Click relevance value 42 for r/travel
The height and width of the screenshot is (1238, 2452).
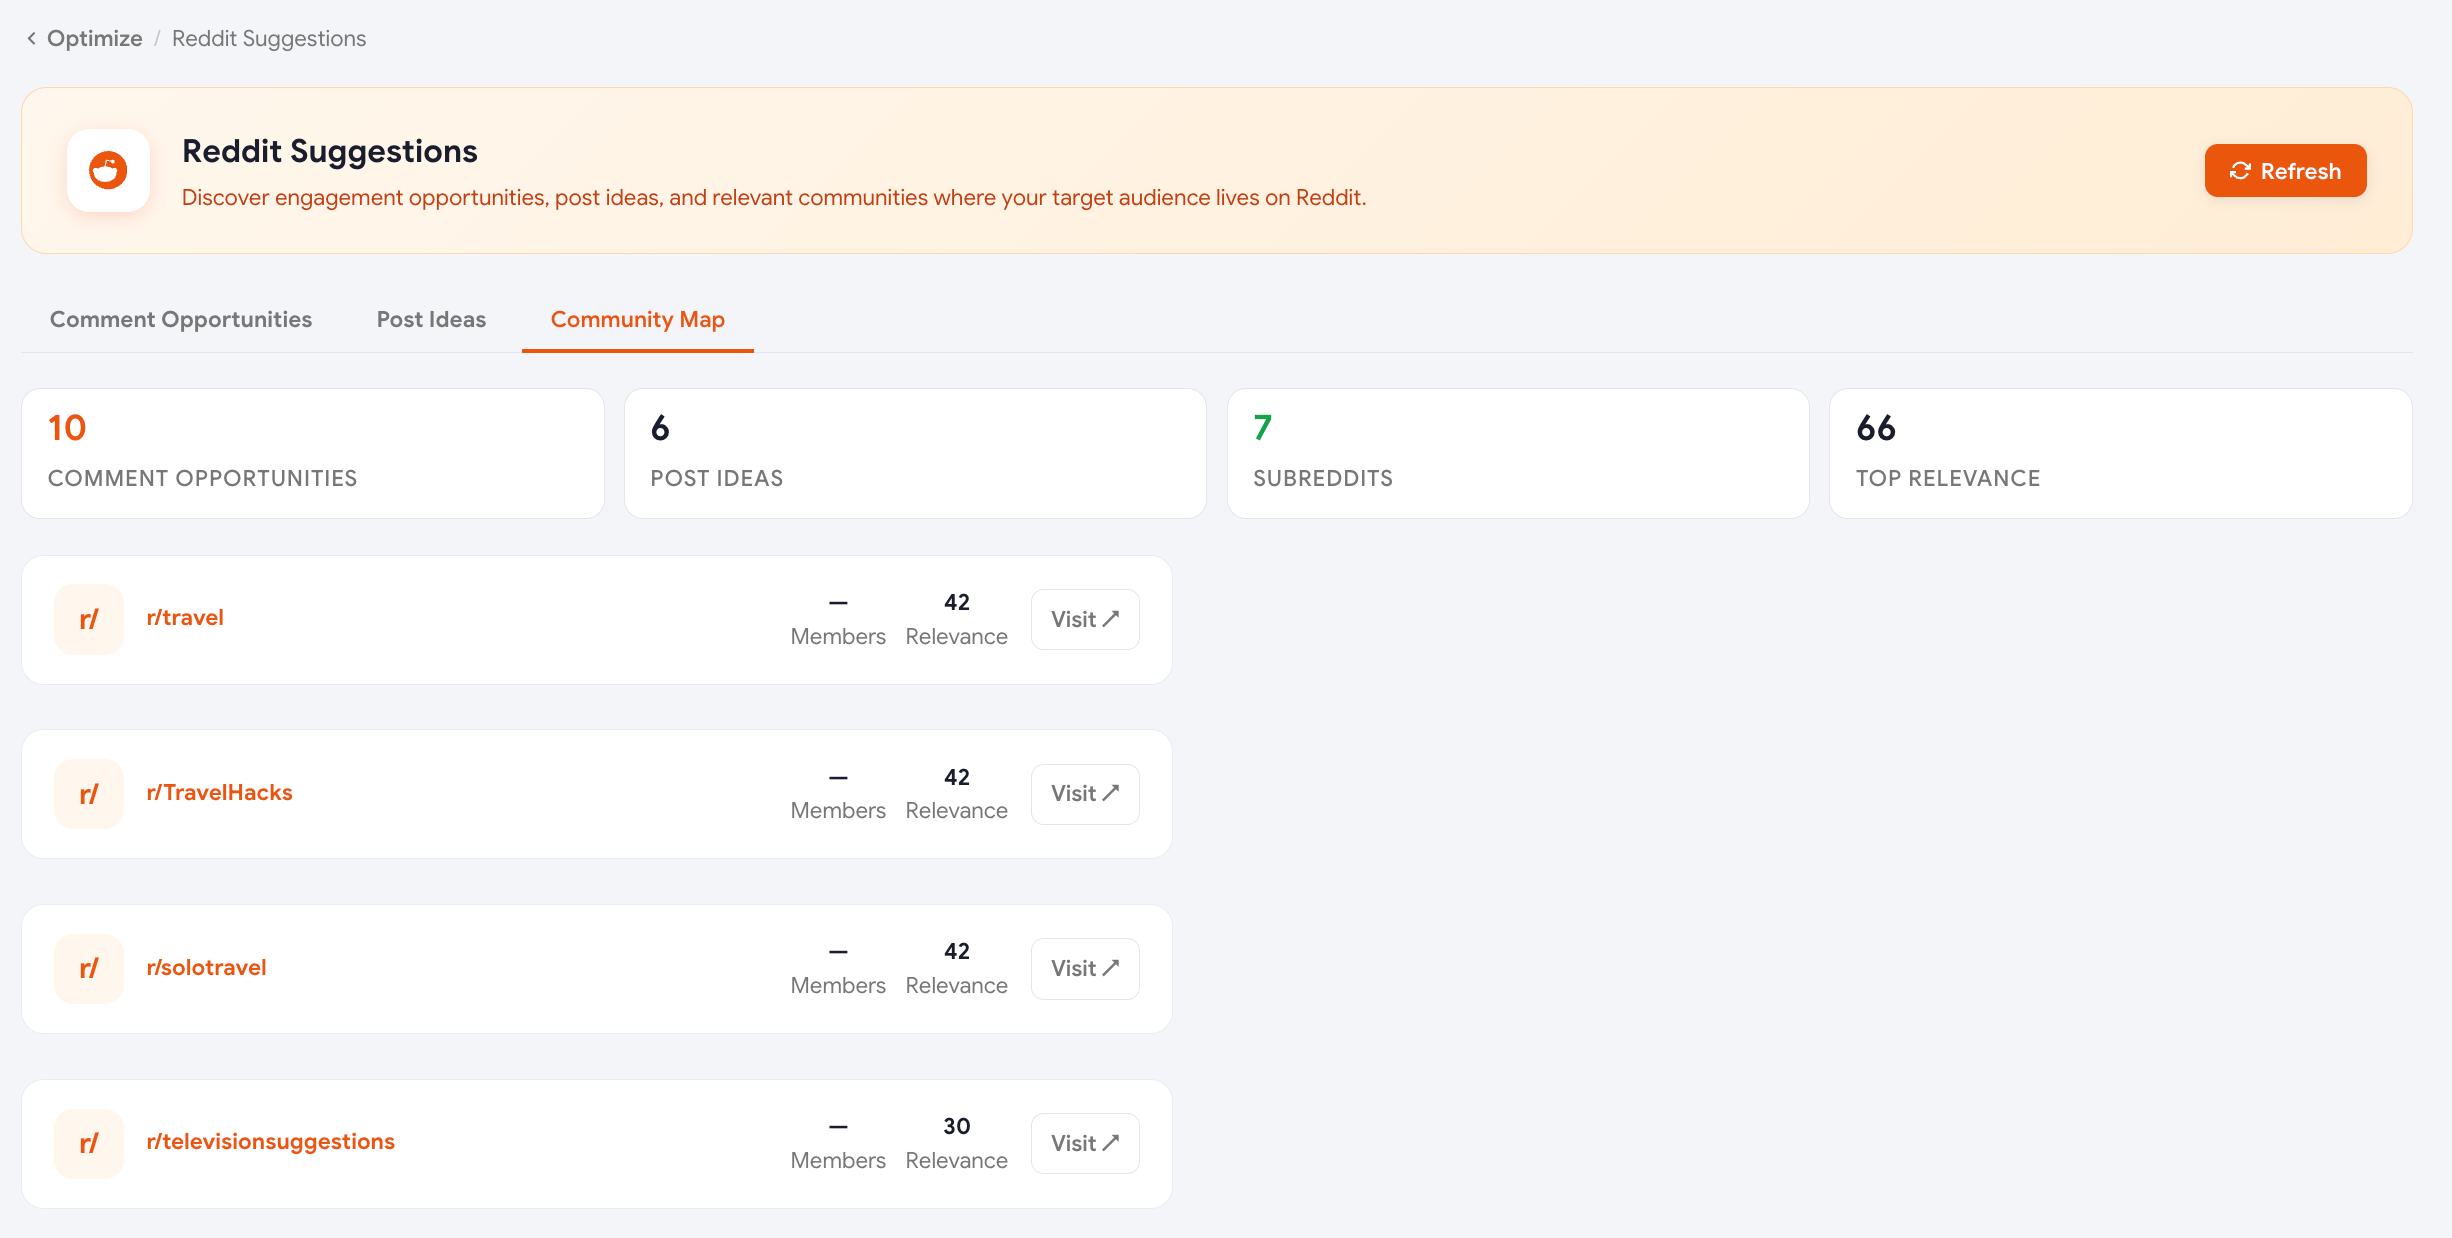pyautogui.click(x=957, y=602)
